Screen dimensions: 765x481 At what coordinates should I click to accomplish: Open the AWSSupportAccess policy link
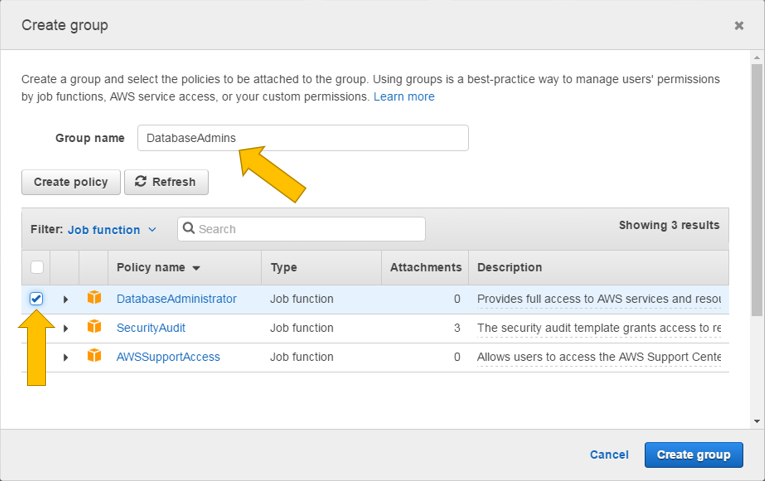point(168,357)
